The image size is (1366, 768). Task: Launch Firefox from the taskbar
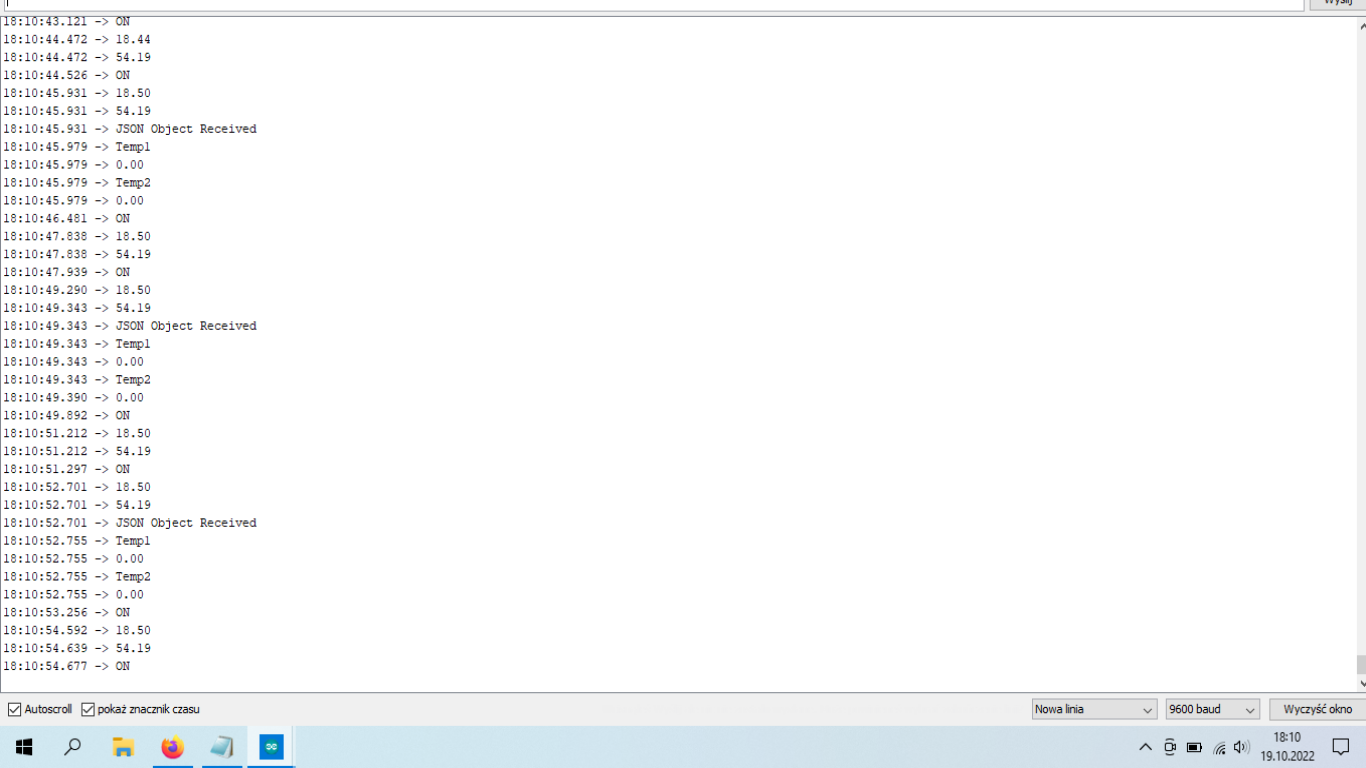click(173, 747)
